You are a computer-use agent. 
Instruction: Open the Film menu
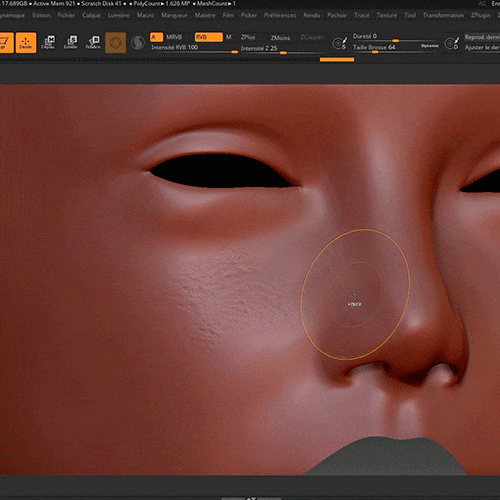228,15
